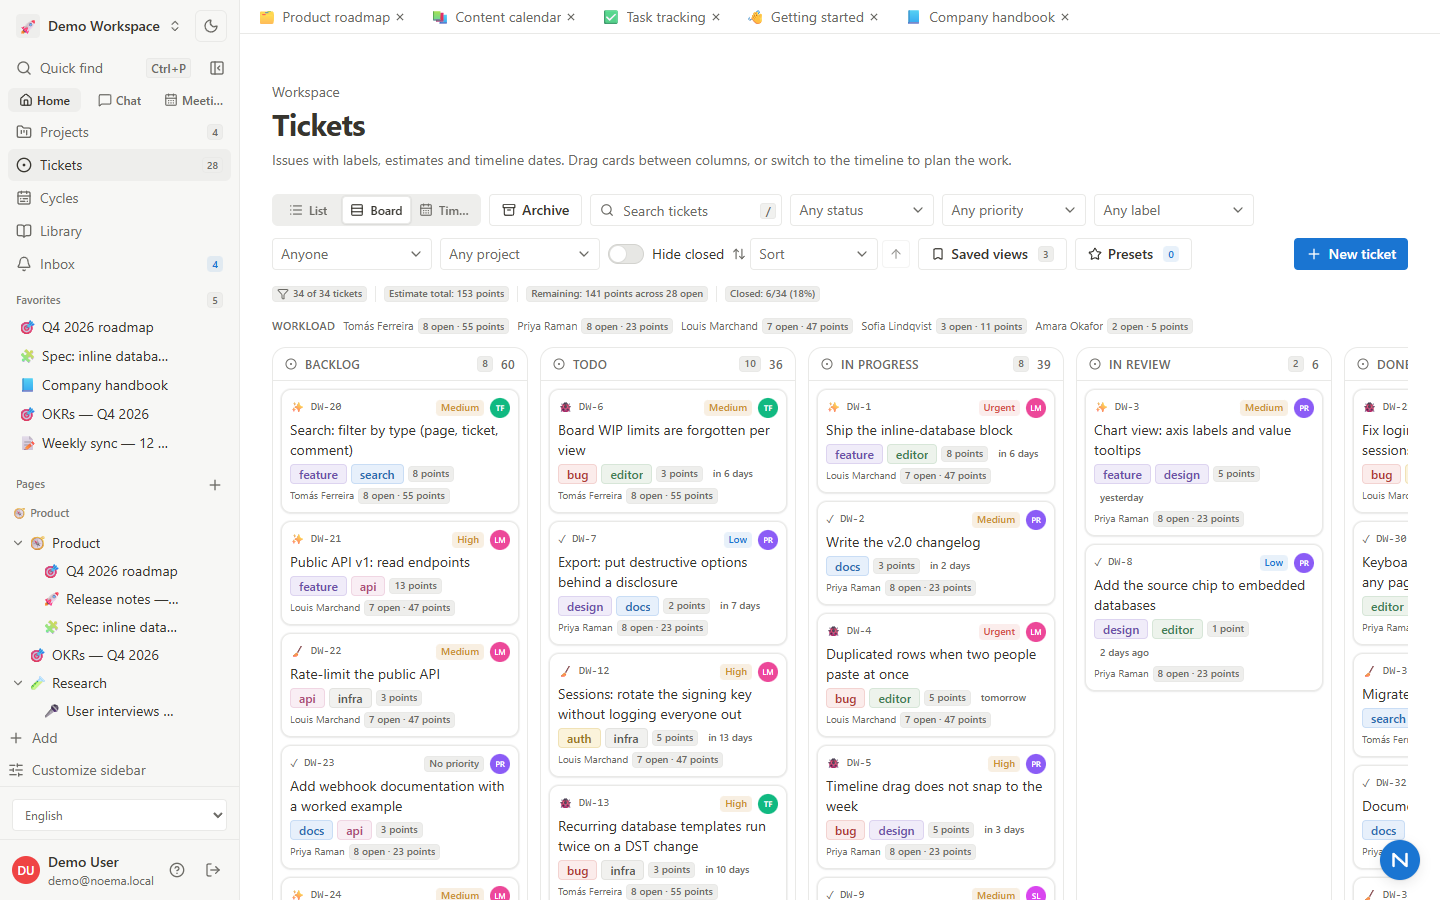Viewport: 1440px width, 900px height.
Task: Open the Sort dropdown
Action: click(x=814, y=254)
